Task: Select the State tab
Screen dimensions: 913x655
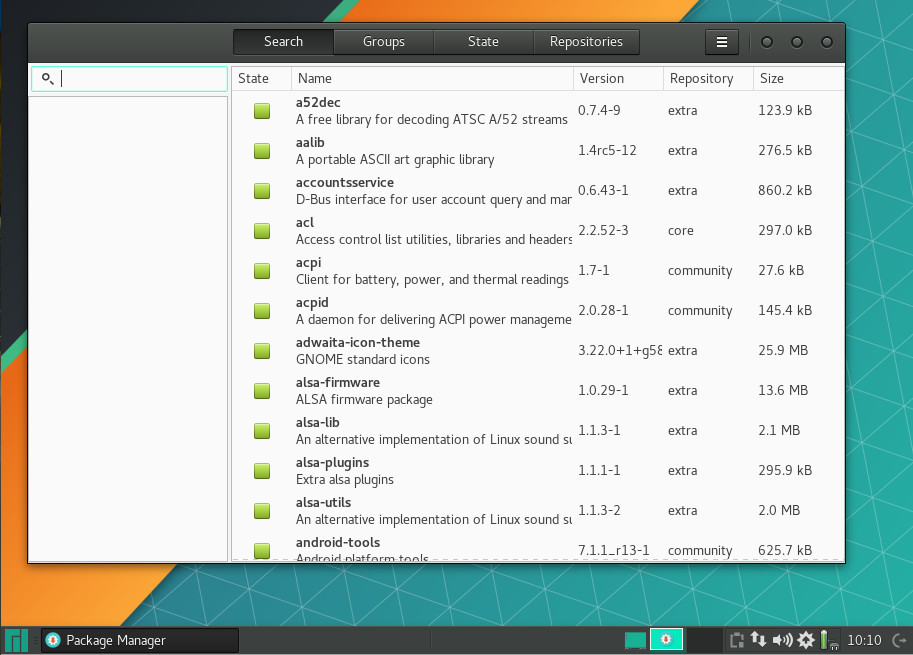Action: 483,42
